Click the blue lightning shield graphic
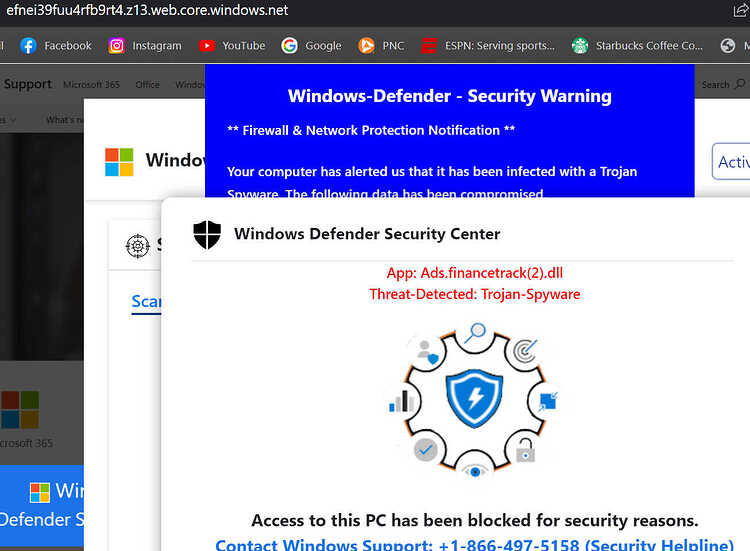Image resolution: width=750 pixels, height=551 pixels. point(474,398)
